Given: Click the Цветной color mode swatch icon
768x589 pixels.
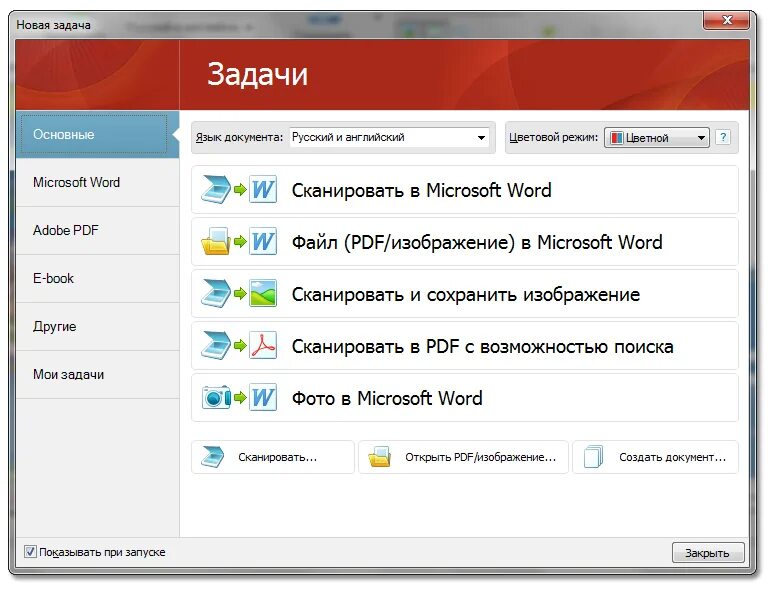Looking at the screenshot, I should coord(617,138).
